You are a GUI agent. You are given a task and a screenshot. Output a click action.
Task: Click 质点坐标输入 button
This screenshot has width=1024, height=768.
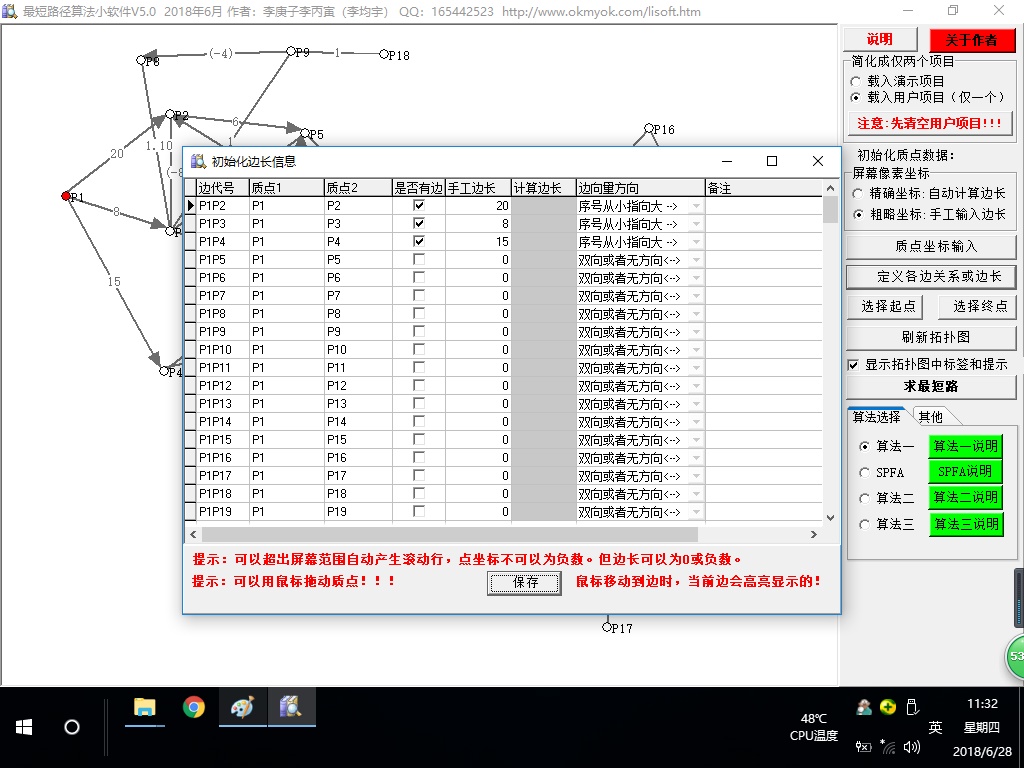click(x=931, y=246)
